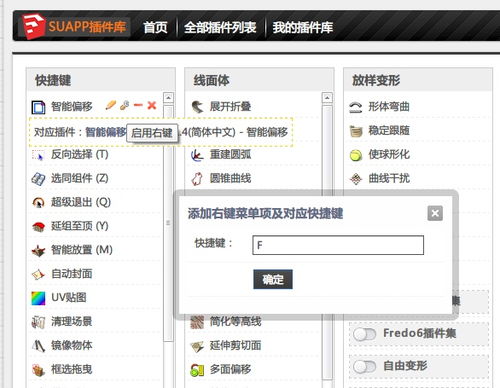Screen dimensions: 500x388
Task: Click the up arrow of 快捷键 list scrollbar
Action: 168,98
